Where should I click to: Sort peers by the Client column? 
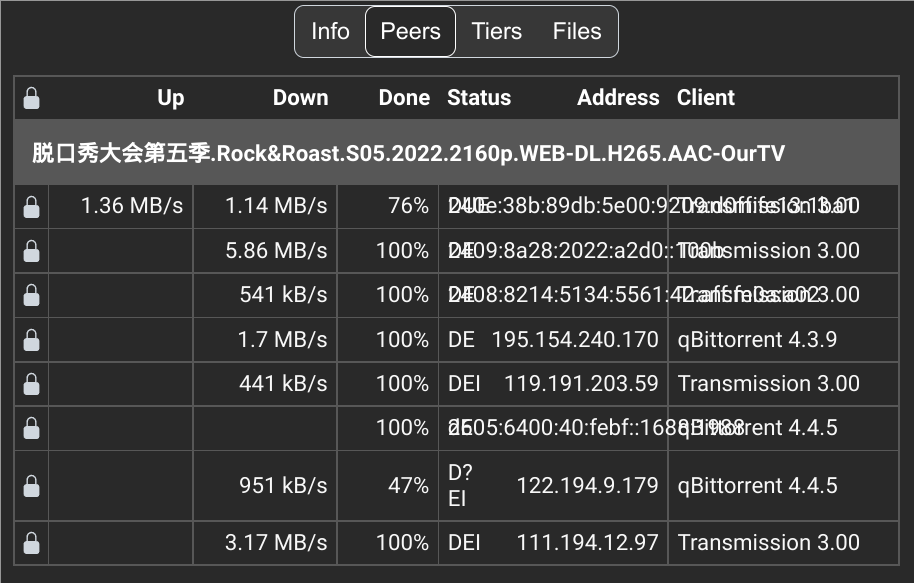pos(705,97)
